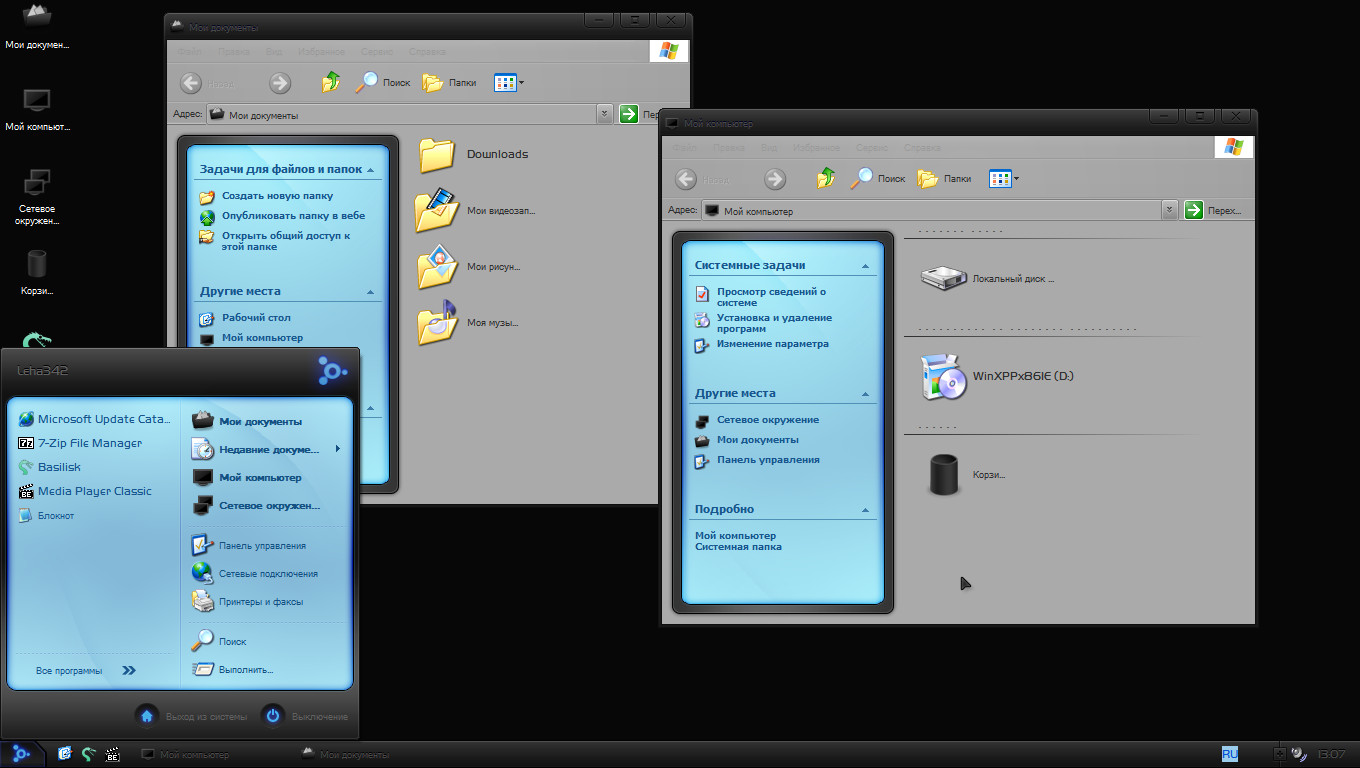The image size is (1360, 768).
Task: Select Сетевое окружение desktop icon
Action: pos(37,197)
